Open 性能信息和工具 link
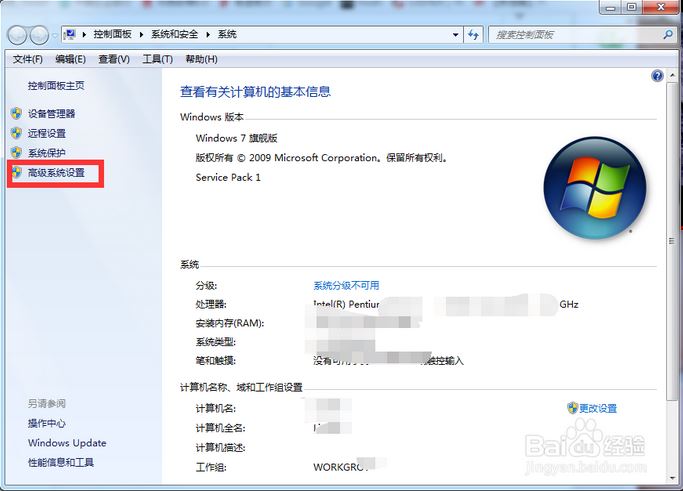 (x=61, y=462)
